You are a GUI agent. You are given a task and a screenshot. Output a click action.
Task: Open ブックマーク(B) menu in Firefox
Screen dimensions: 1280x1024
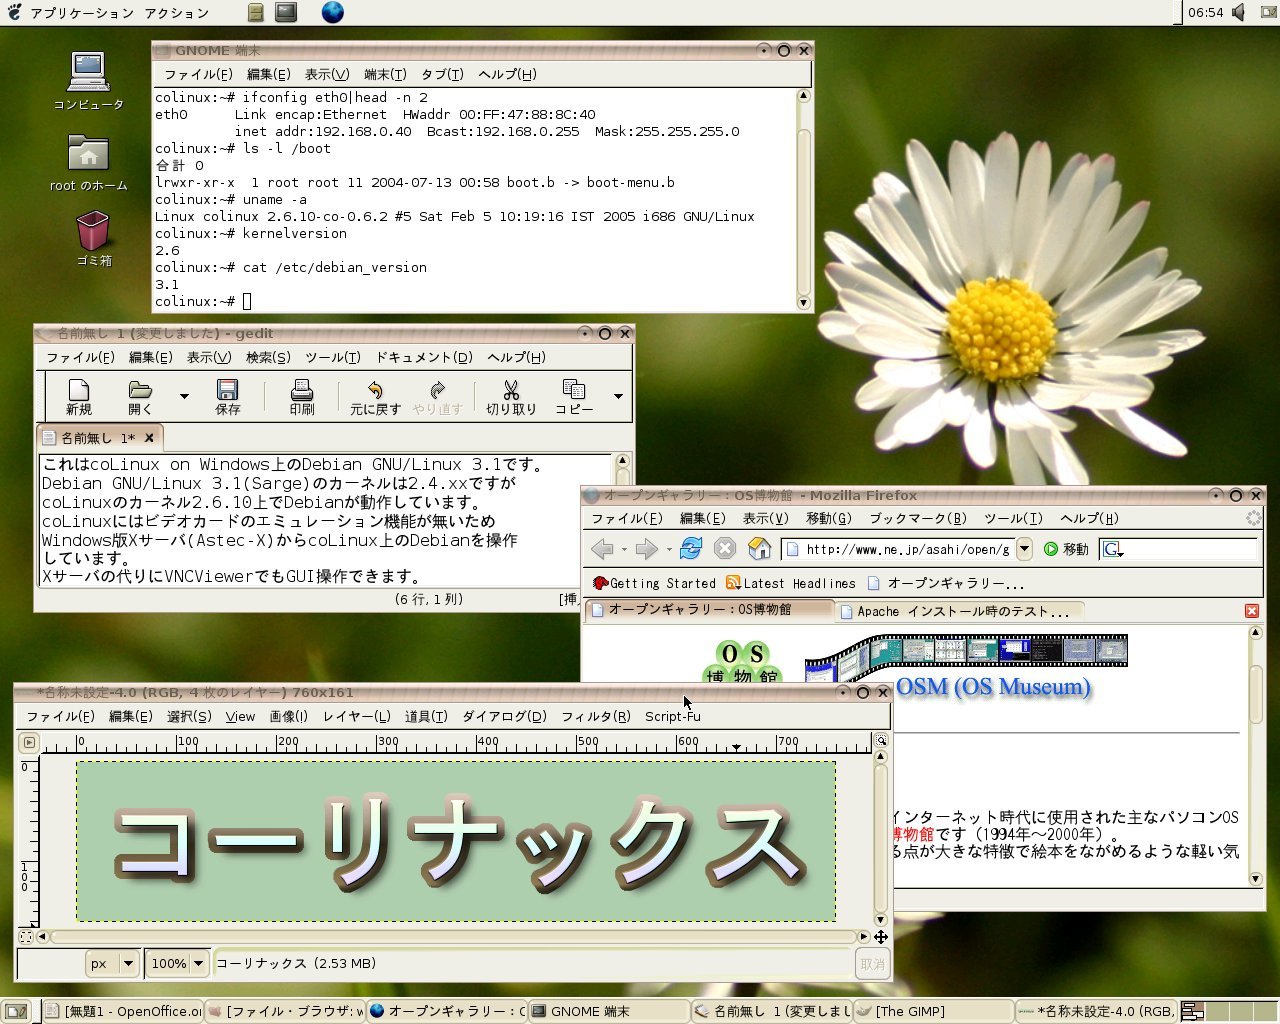click(x=918, y=518)
